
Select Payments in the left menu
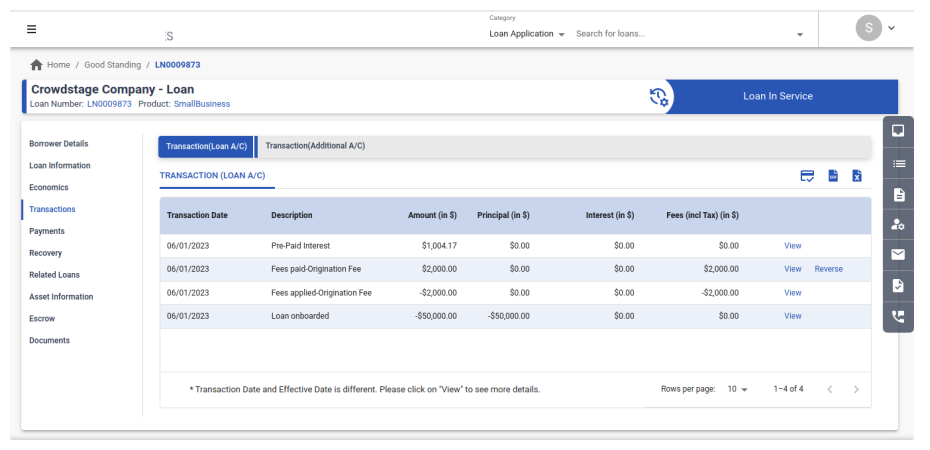tap(47, 231)
